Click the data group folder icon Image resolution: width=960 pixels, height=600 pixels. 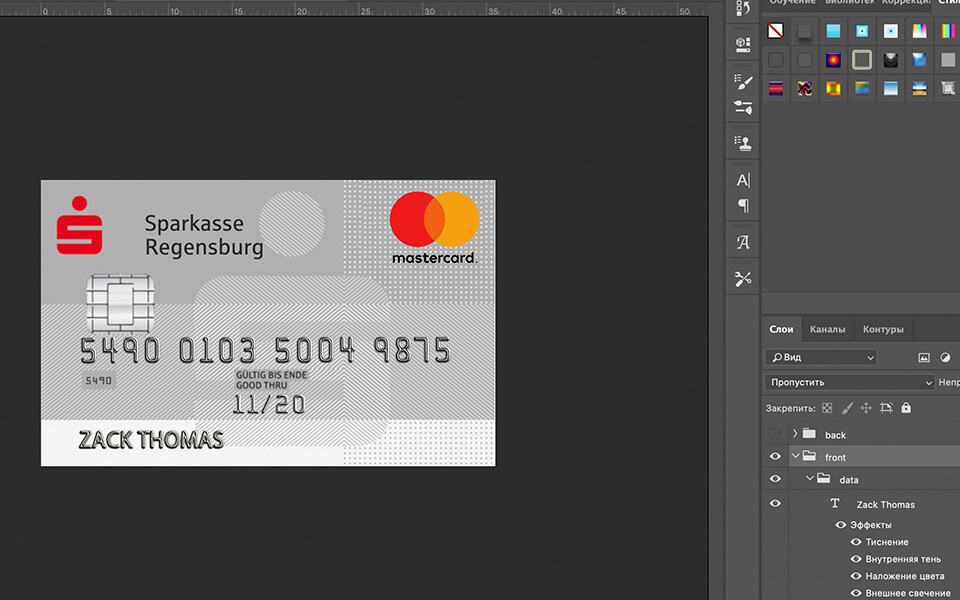click(x=823, y=478)
